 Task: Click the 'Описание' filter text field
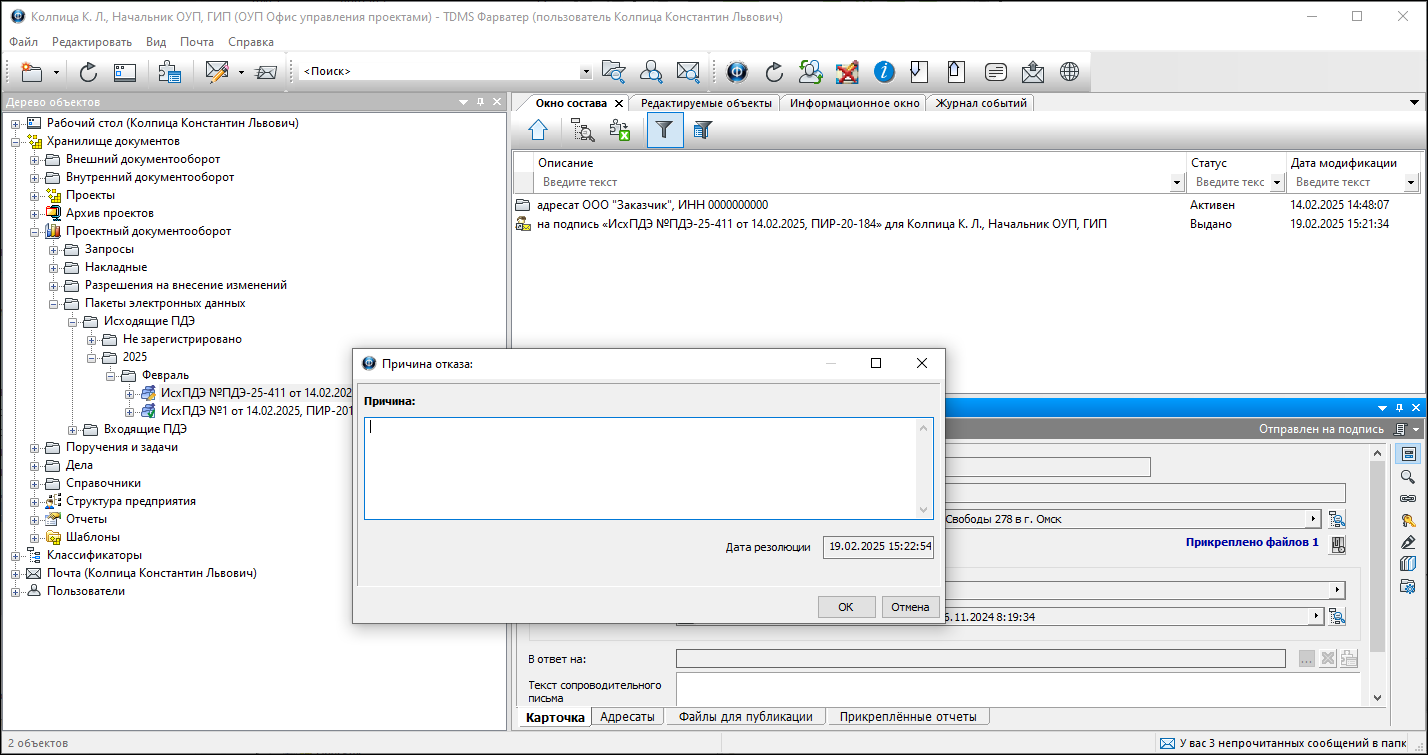click(854, 183)
